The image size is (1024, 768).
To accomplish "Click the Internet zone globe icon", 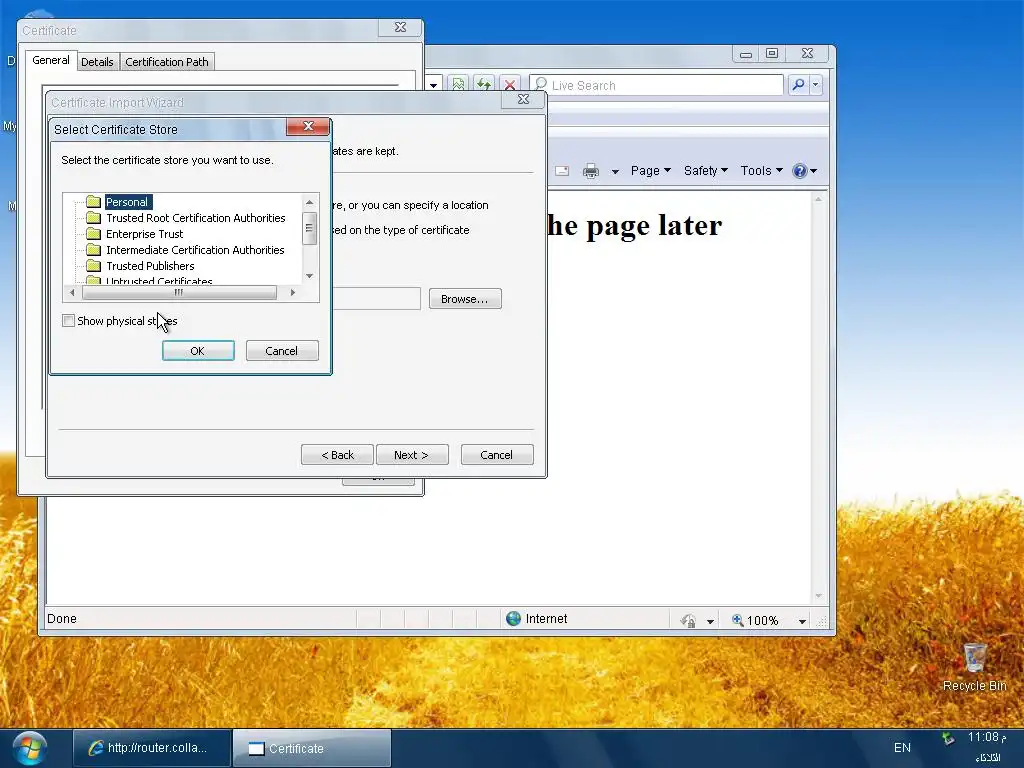I will [x=513, y=618].
